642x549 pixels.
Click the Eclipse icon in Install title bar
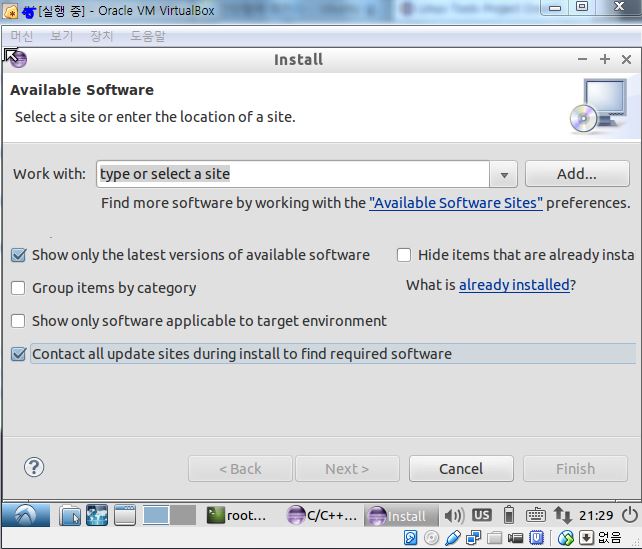pyautogui.click(x=18, y=59)
